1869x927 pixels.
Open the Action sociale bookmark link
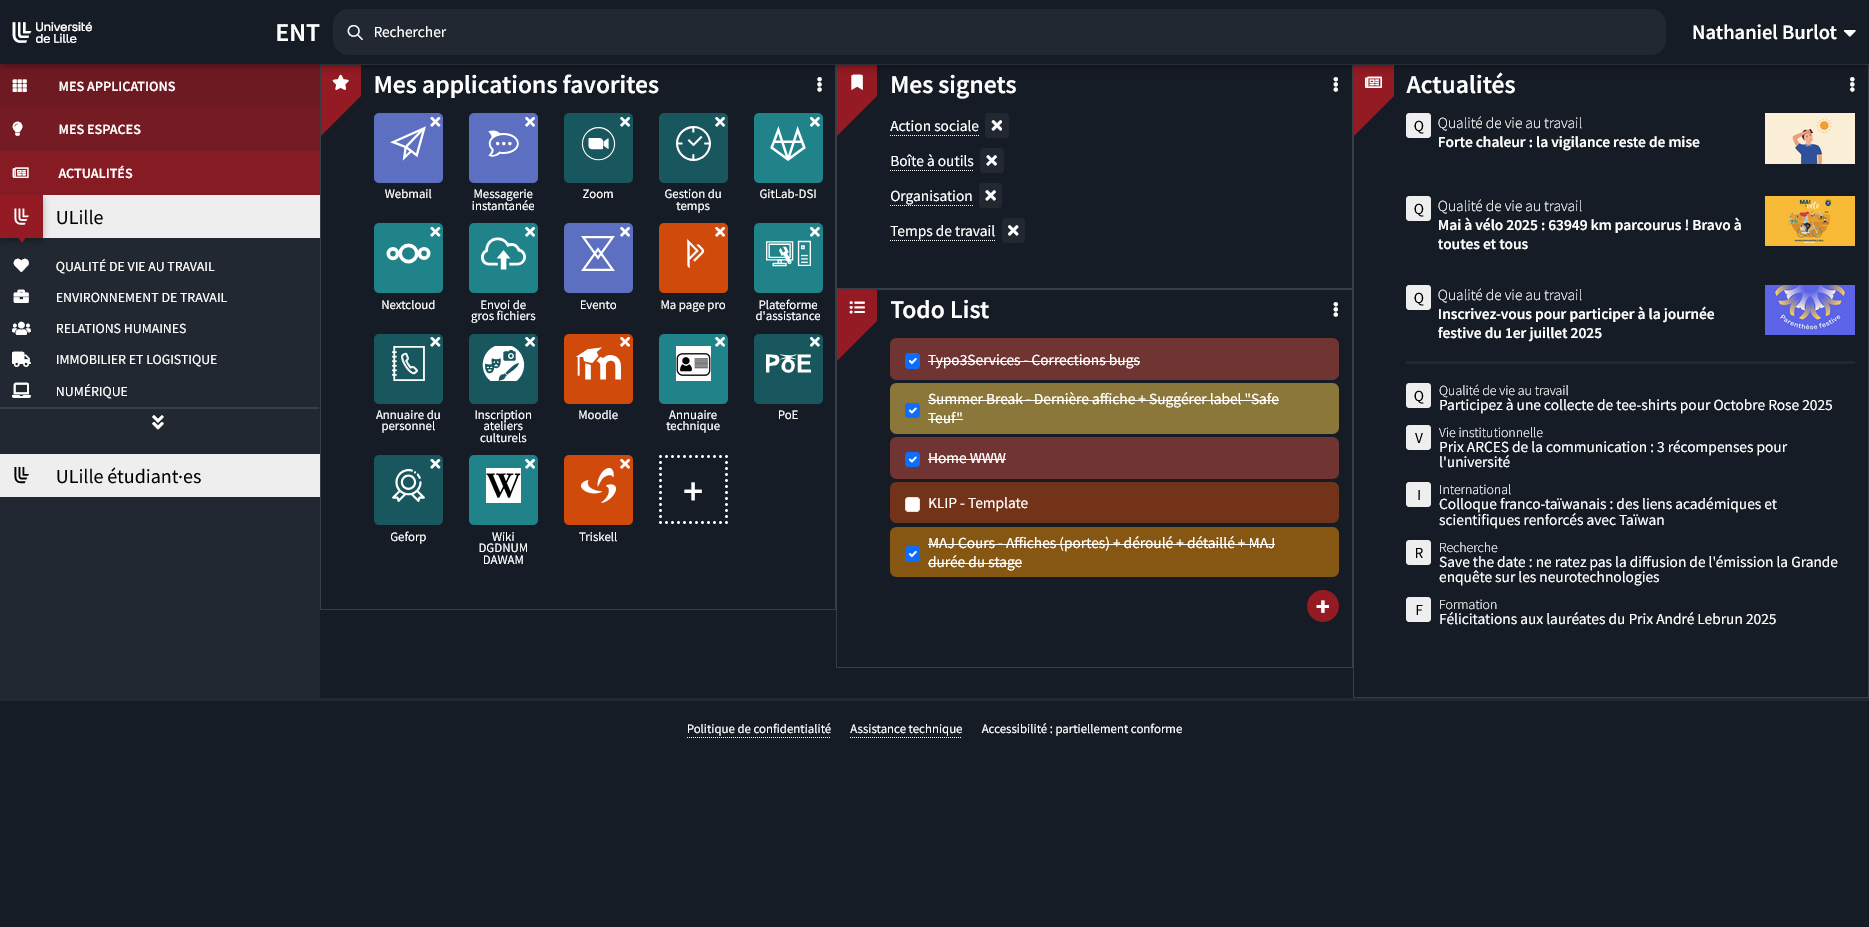[x=934, y=126]
